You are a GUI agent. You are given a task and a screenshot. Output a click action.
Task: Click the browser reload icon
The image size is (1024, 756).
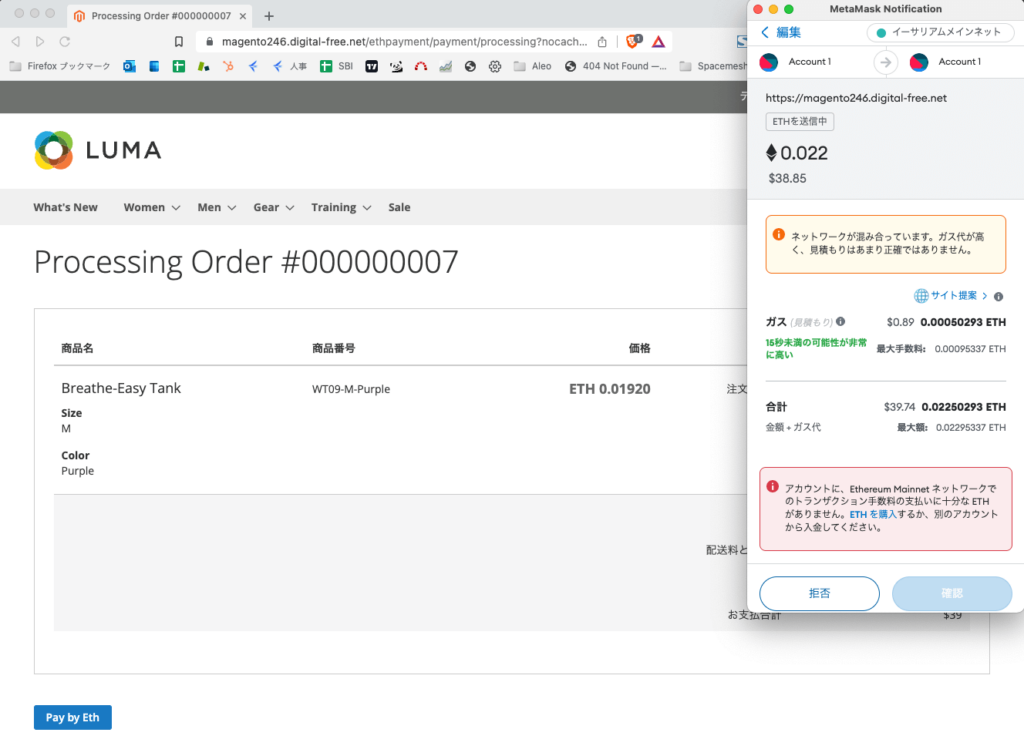click(65, 42)
